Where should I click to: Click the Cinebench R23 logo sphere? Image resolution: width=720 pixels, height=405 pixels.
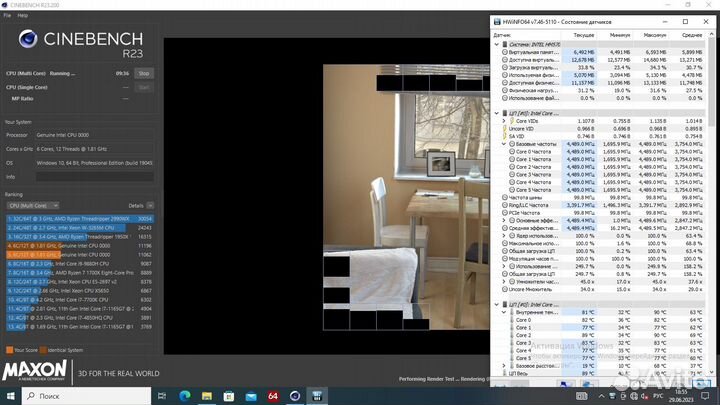[28, 39]
